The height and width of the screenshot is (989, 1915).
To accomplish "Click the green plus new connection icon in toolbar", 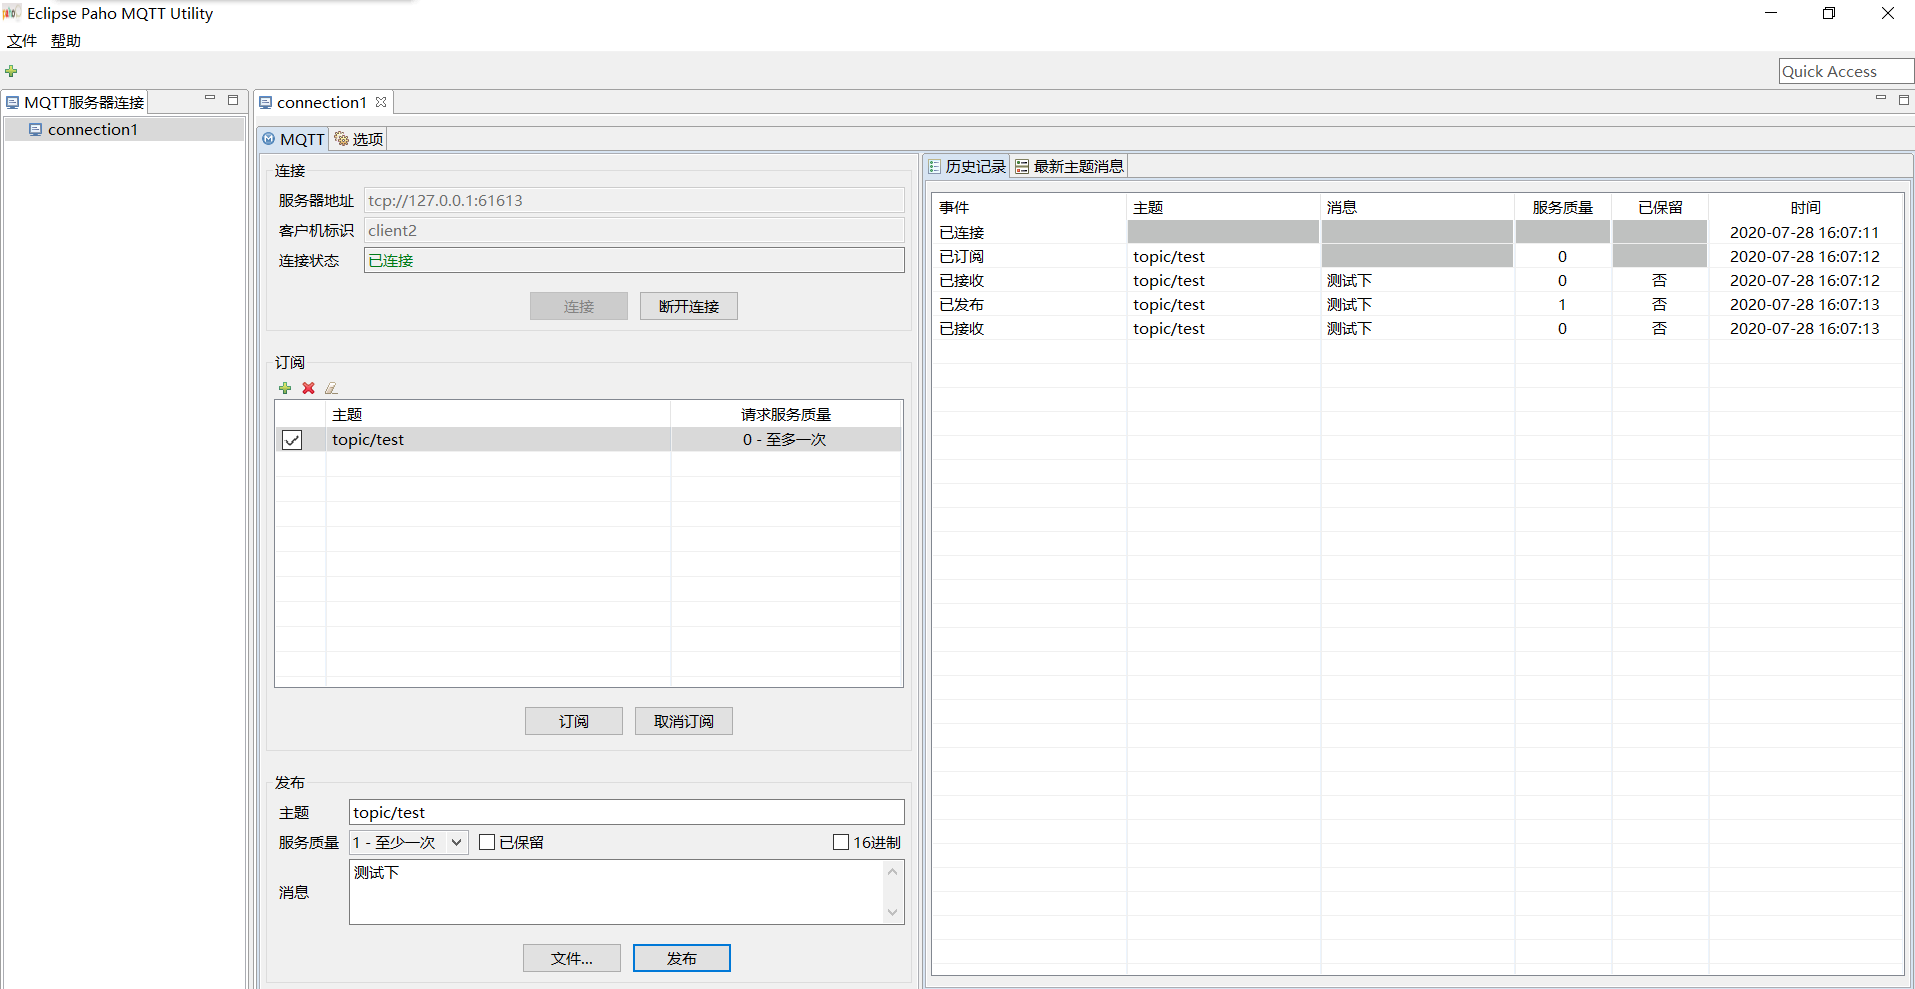I will coord(12,71).
